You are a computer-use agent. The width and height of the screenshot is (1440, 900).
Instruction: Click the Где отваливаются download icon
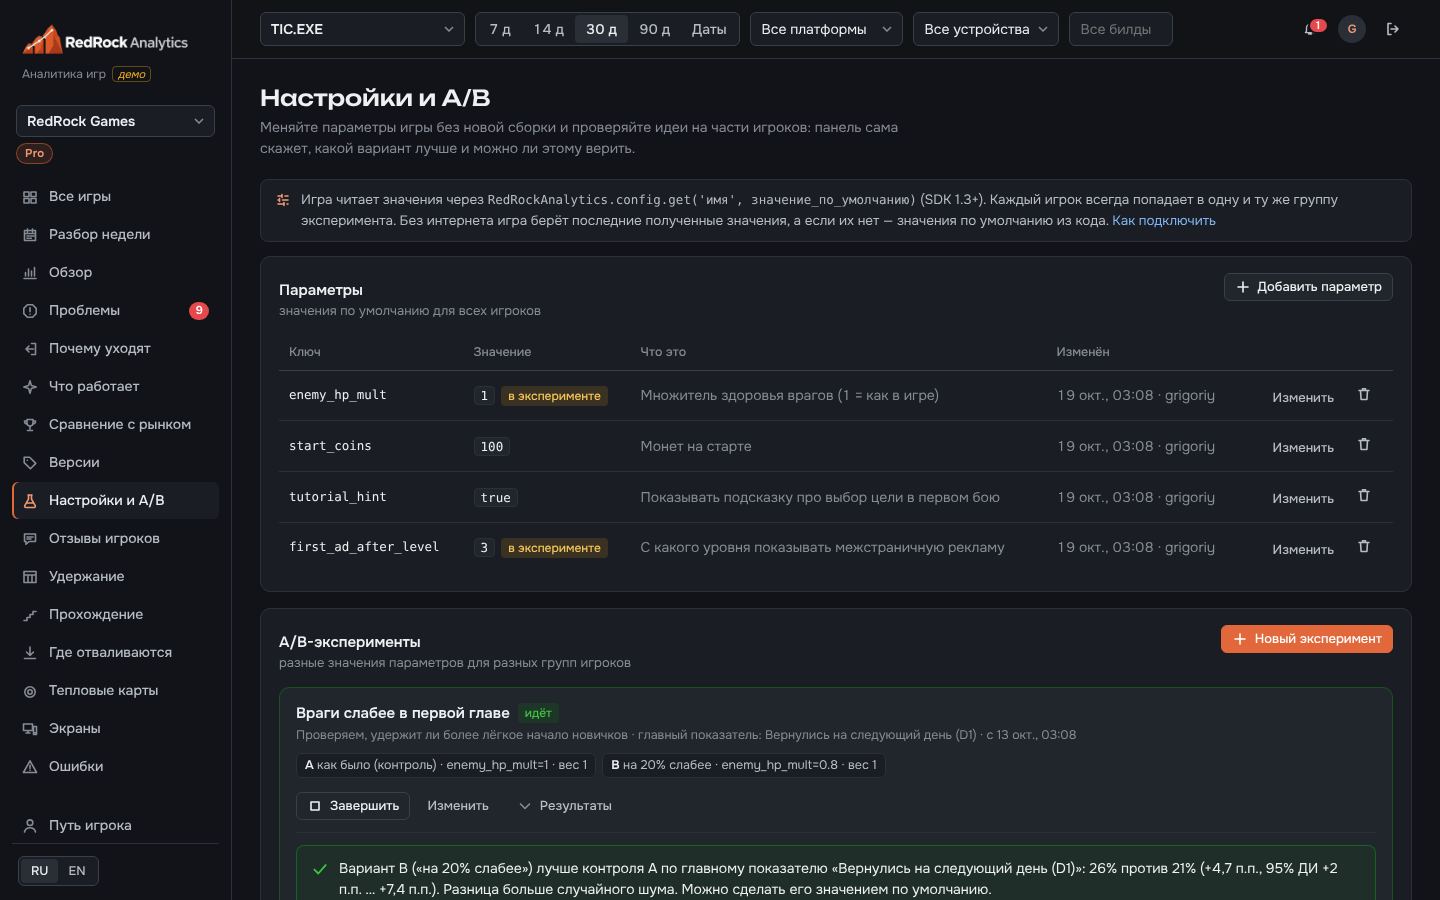coord(30,653)
